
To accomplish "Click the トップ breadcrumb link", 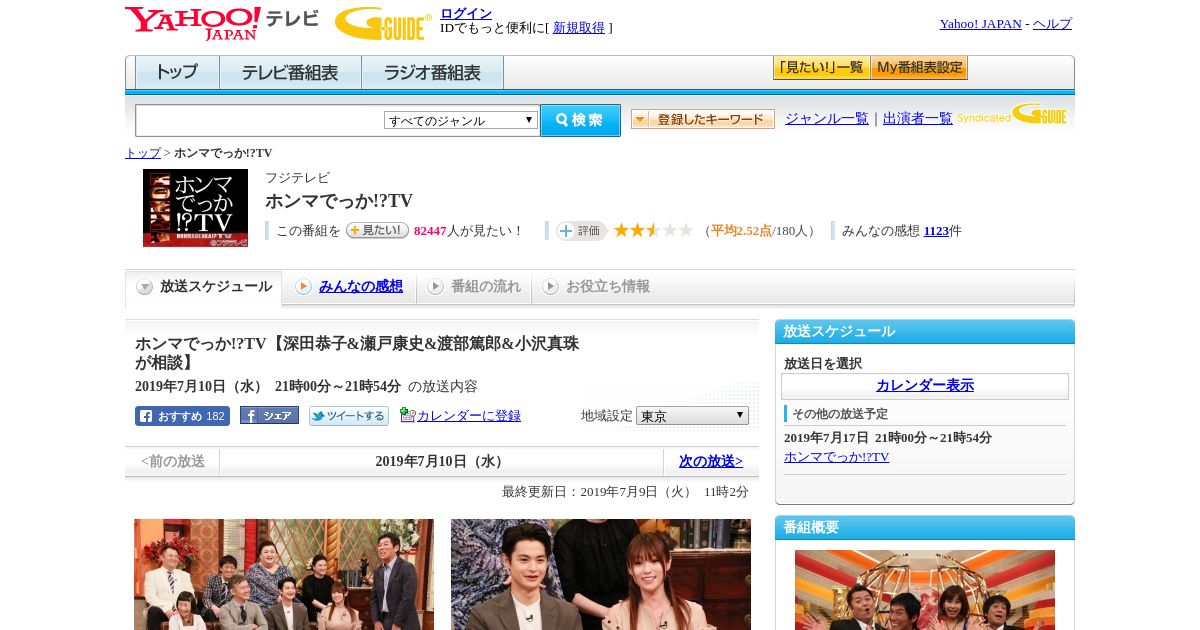I will coord(143,153).
